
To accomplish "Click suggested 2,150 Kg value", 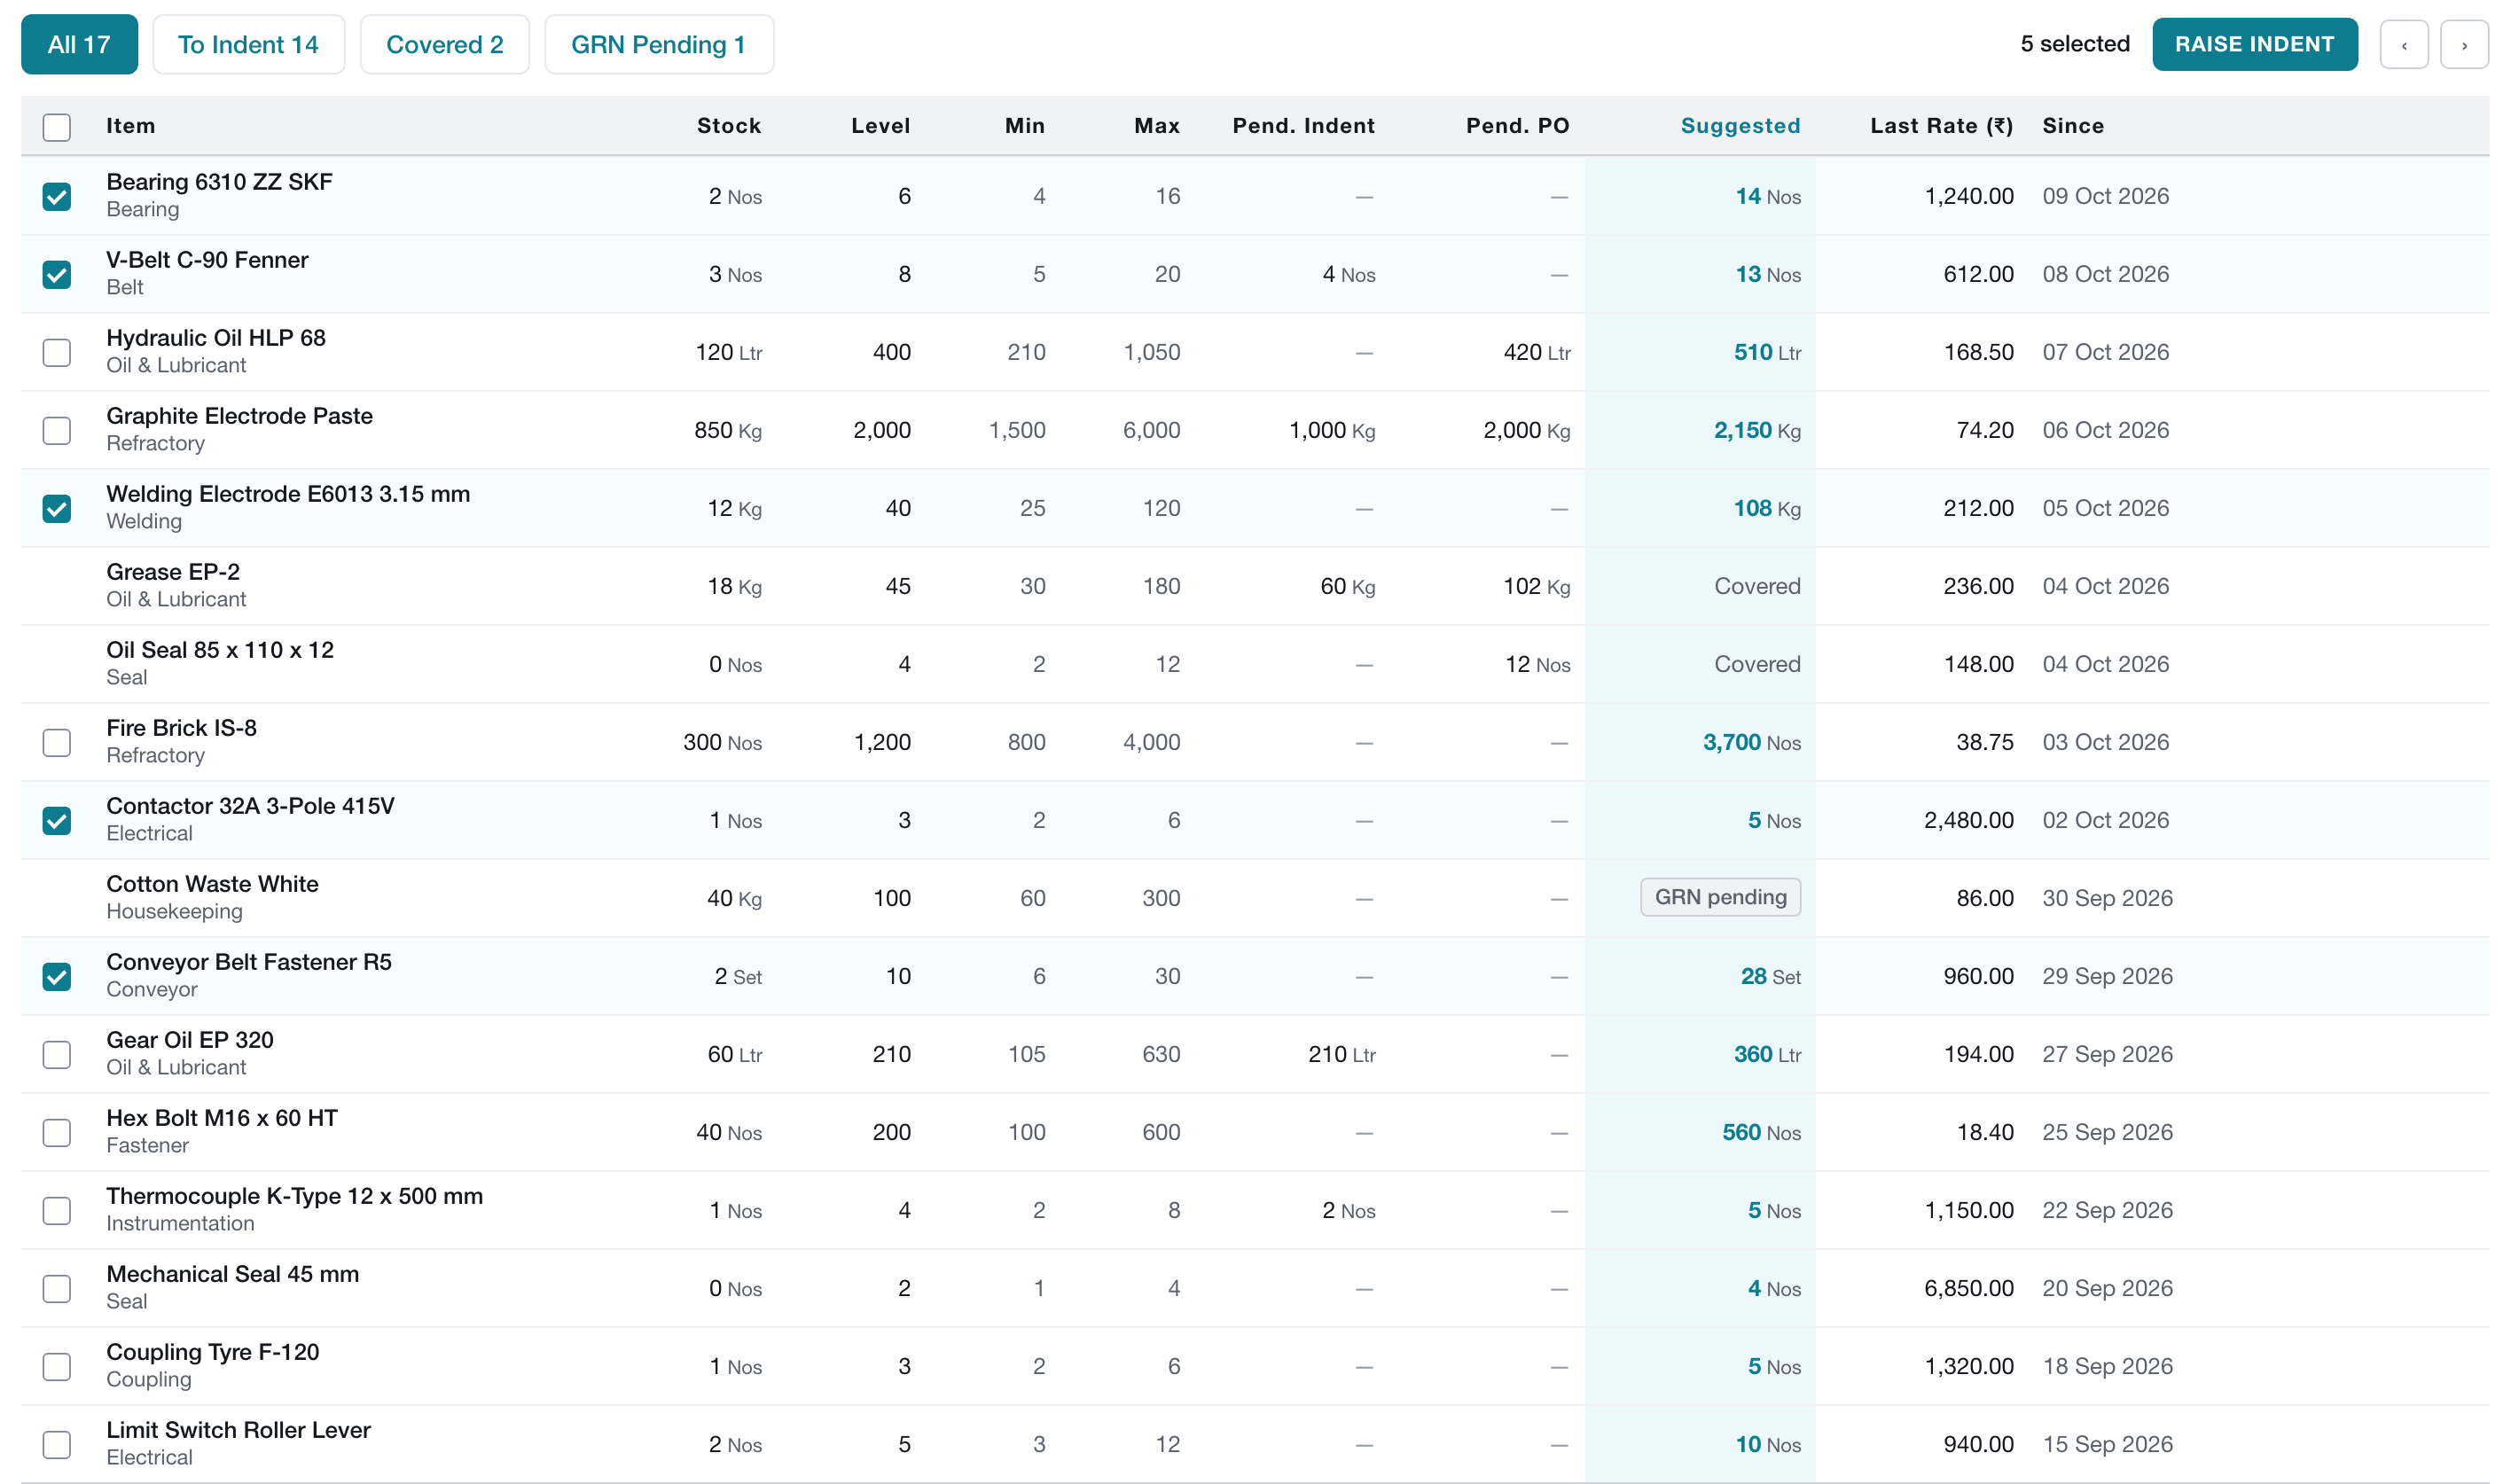I will pos(1757,430).
